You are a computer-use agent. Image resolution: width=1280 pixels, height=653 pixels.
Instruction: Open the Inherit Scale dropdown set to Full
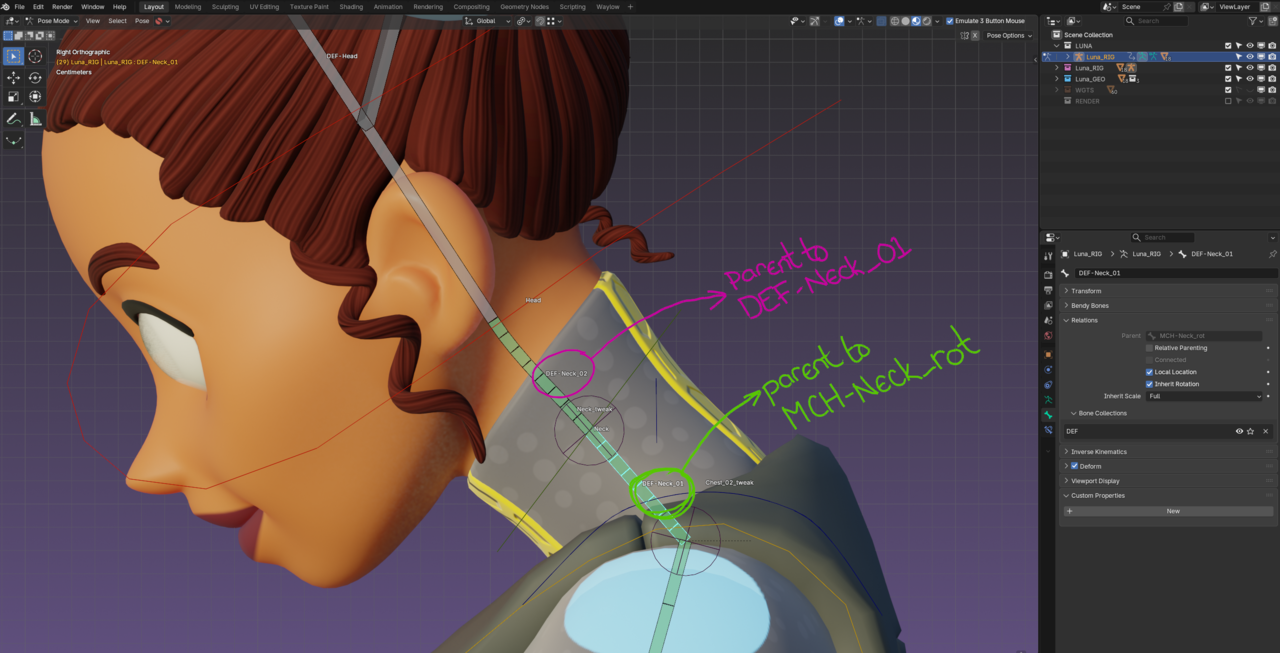tap(1204, 396)
